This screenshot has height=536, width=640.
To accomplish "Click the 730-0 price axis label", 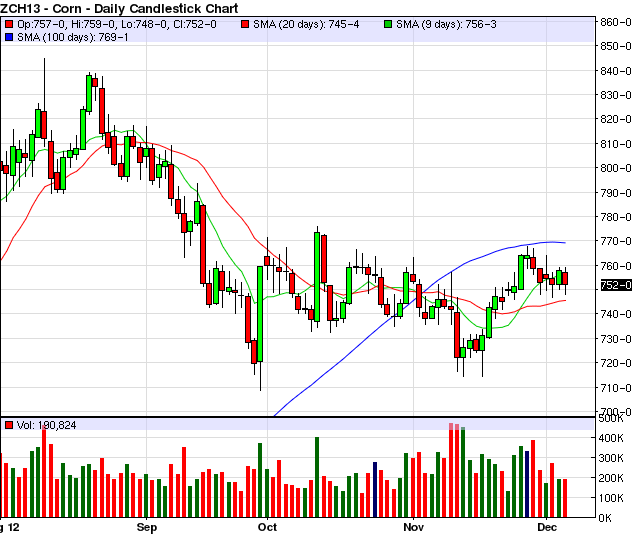I will tap(616, 339).
